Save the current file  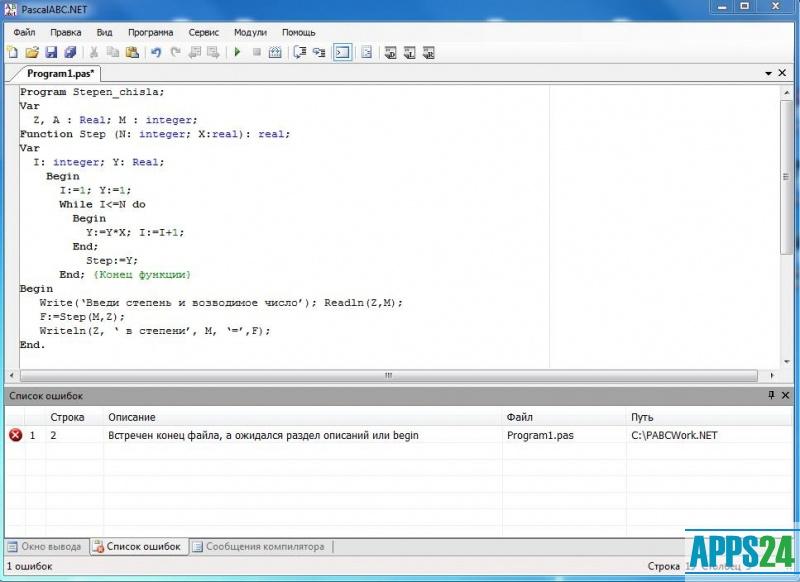point(51,52)
